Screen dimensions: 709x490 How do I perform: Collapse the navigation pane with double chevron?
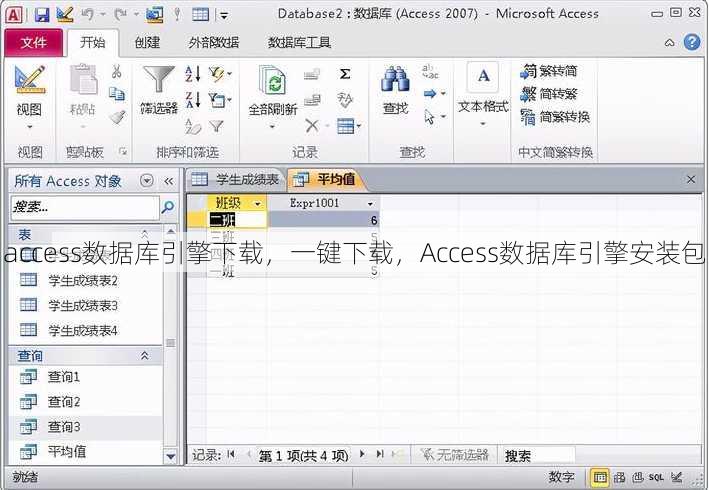coord(169,181)
